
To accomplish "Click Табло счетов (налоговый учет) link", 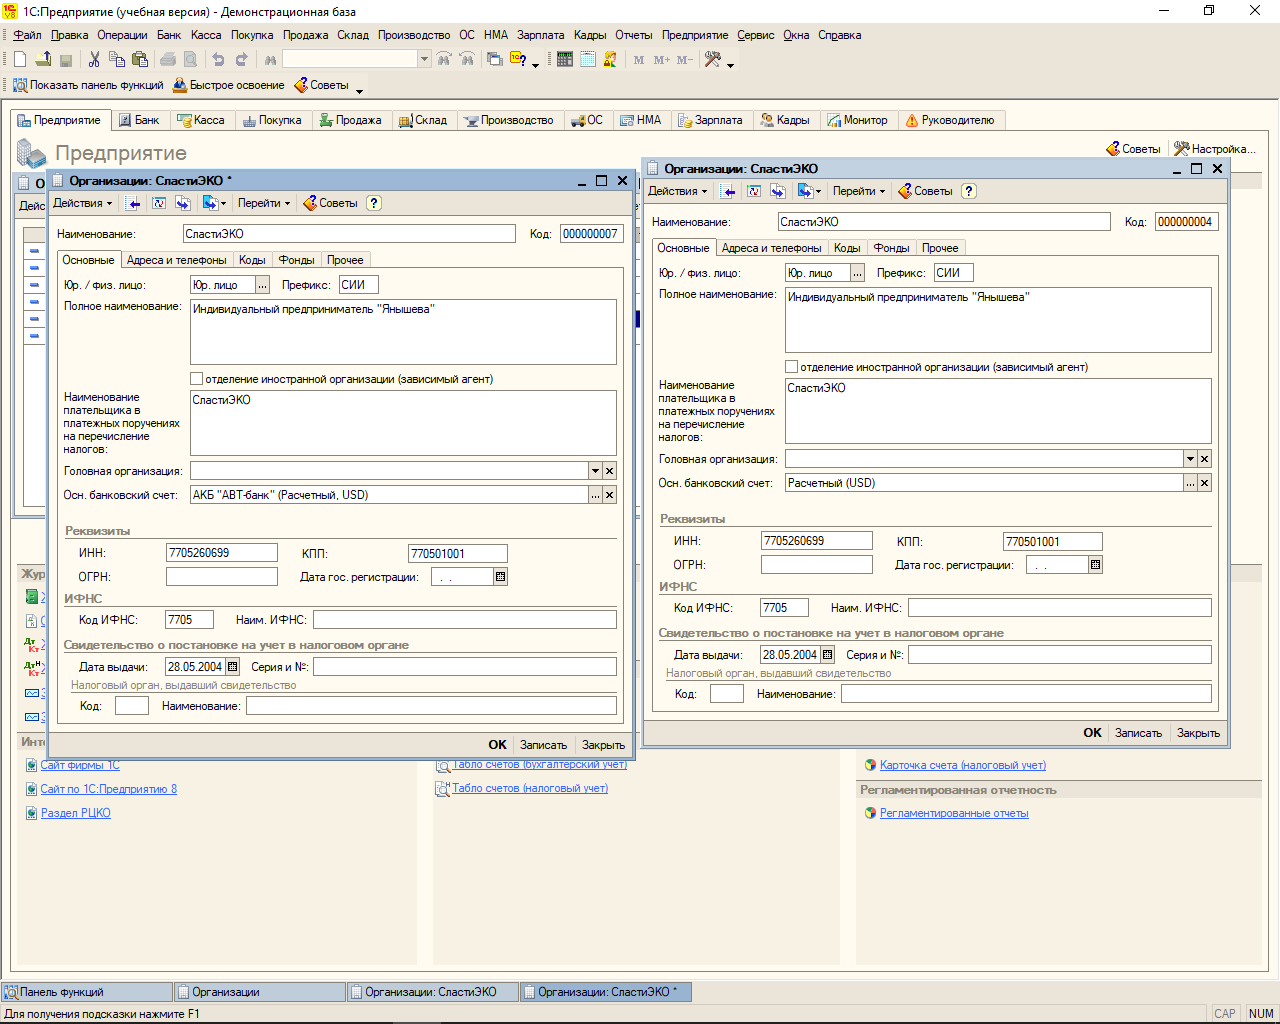I will pyautogui.click(x=529, y=788).
